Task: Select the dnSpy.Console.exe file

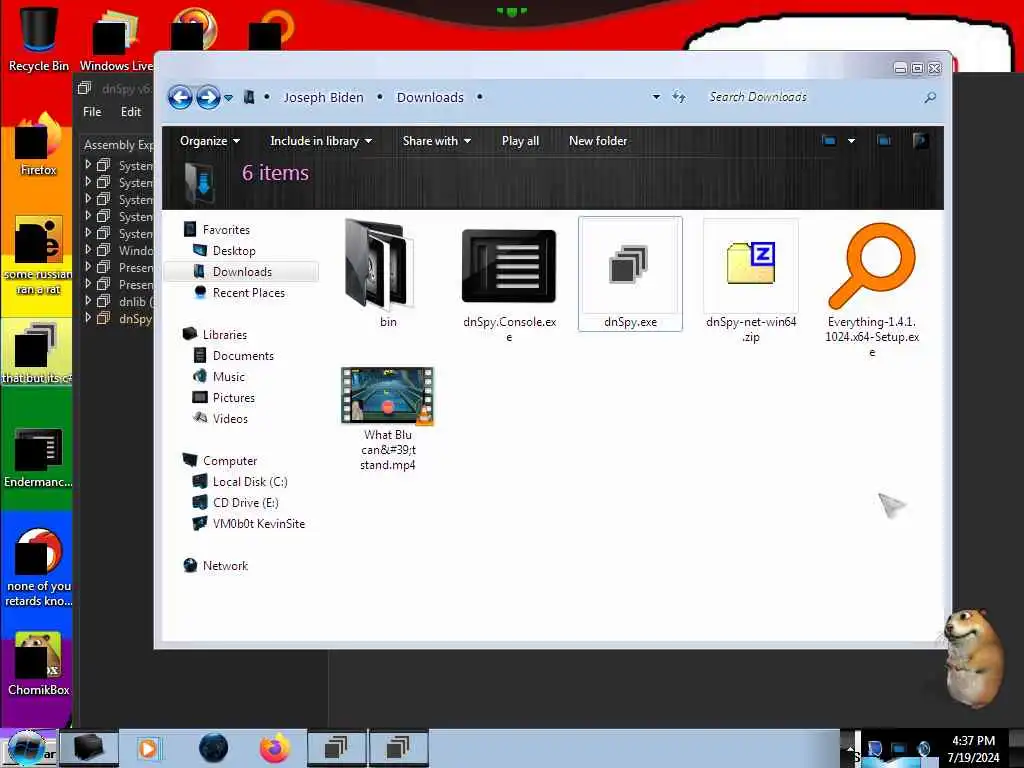Action: click(x=509, y=281)
